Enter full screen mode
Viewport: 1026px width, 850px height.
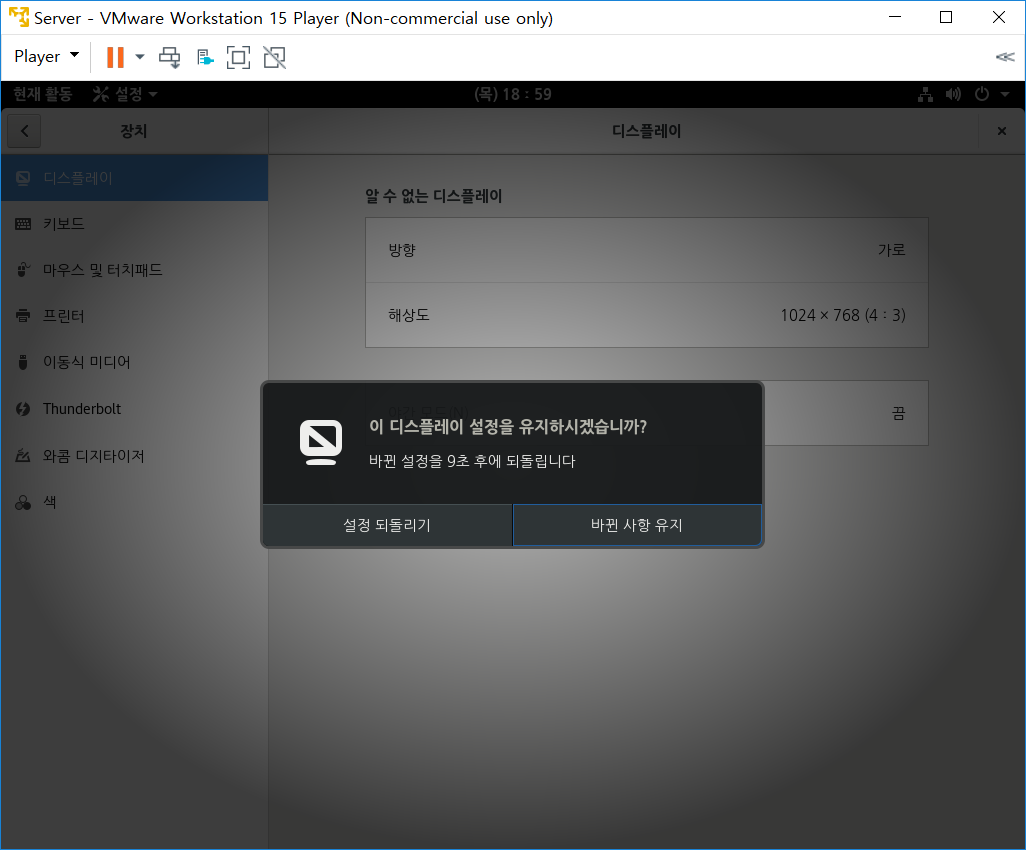(238, 58)
